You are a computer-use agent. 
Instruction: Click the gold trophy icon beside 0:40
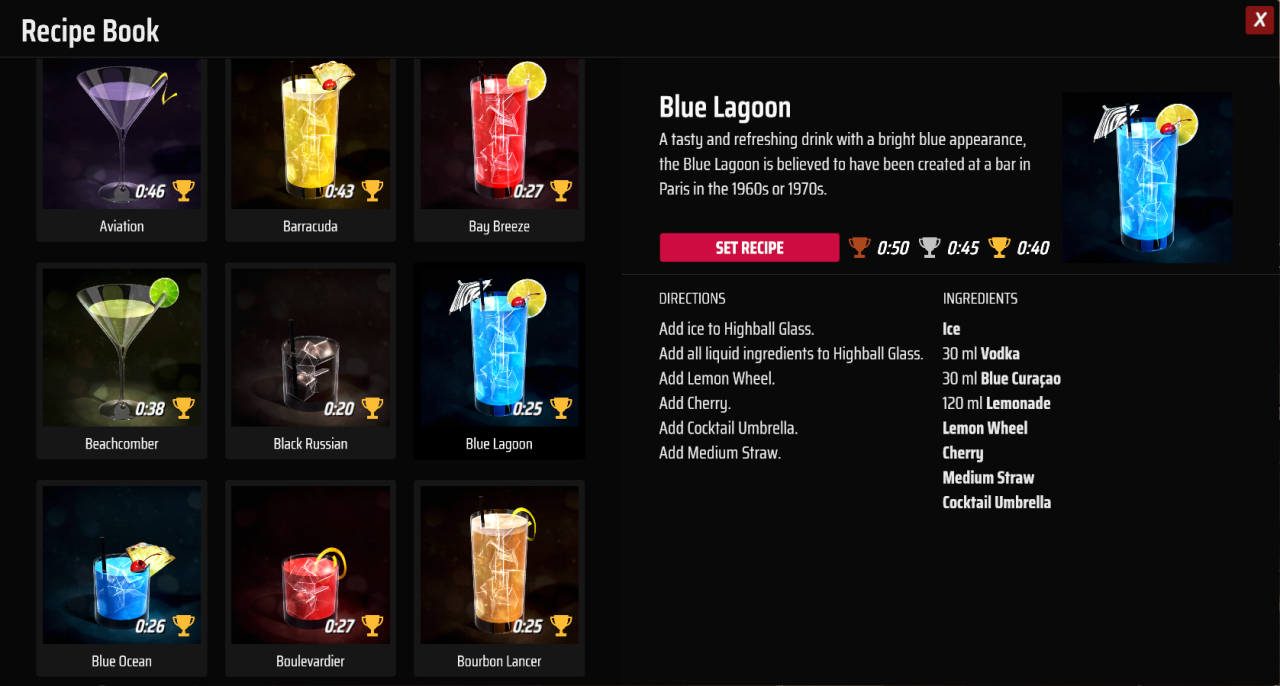pos(999,247)
